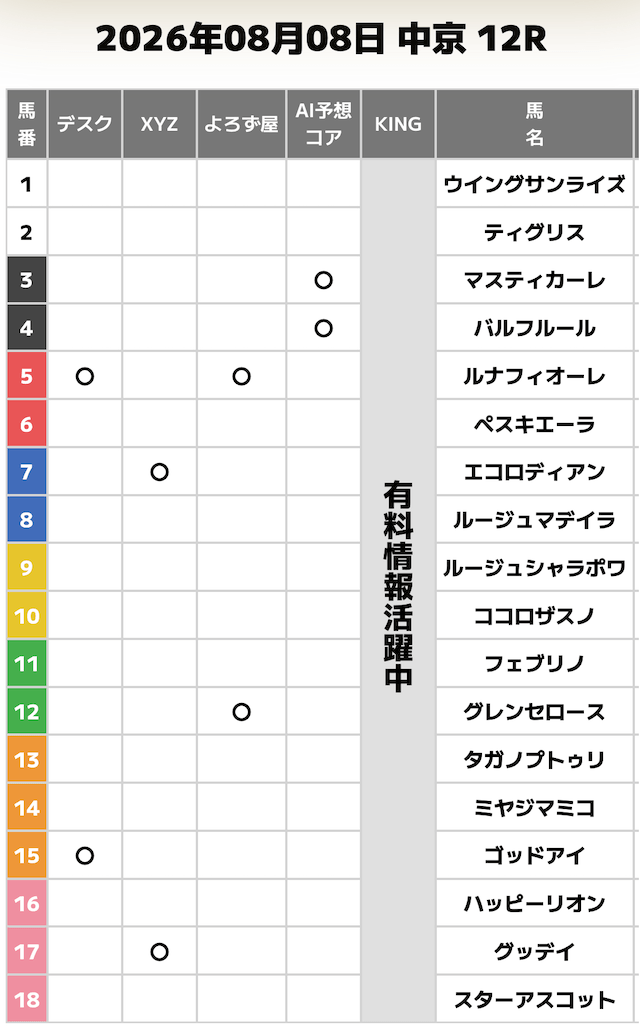Click the blue number 7 badge

tap(27, 472)
